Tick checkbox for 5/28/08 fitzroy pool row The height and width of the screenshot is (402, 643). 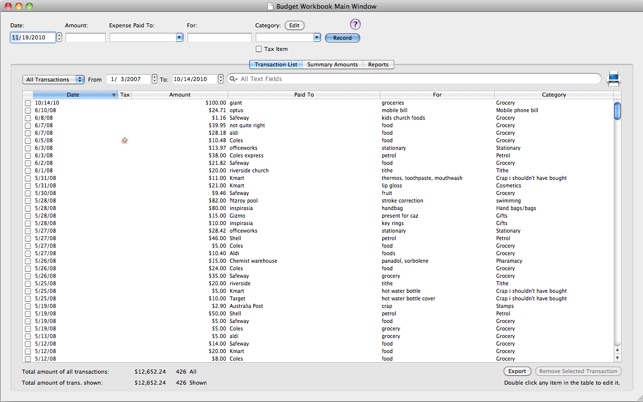pyautogui.click(x=28, y=201)
